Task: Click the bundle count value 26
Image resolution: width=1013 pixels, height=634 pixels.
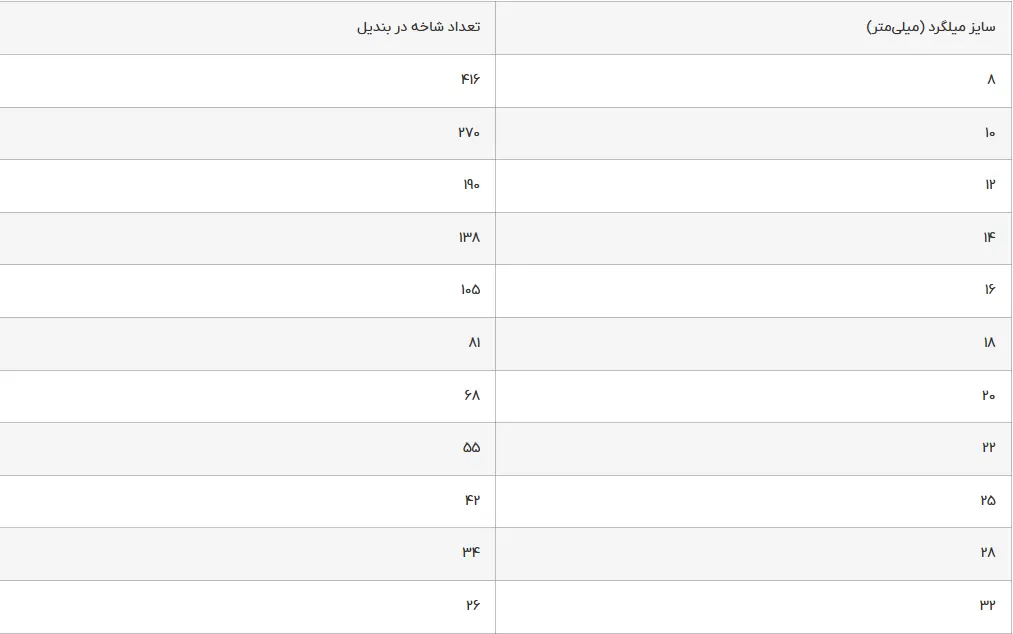Action: tap(472, 606)
